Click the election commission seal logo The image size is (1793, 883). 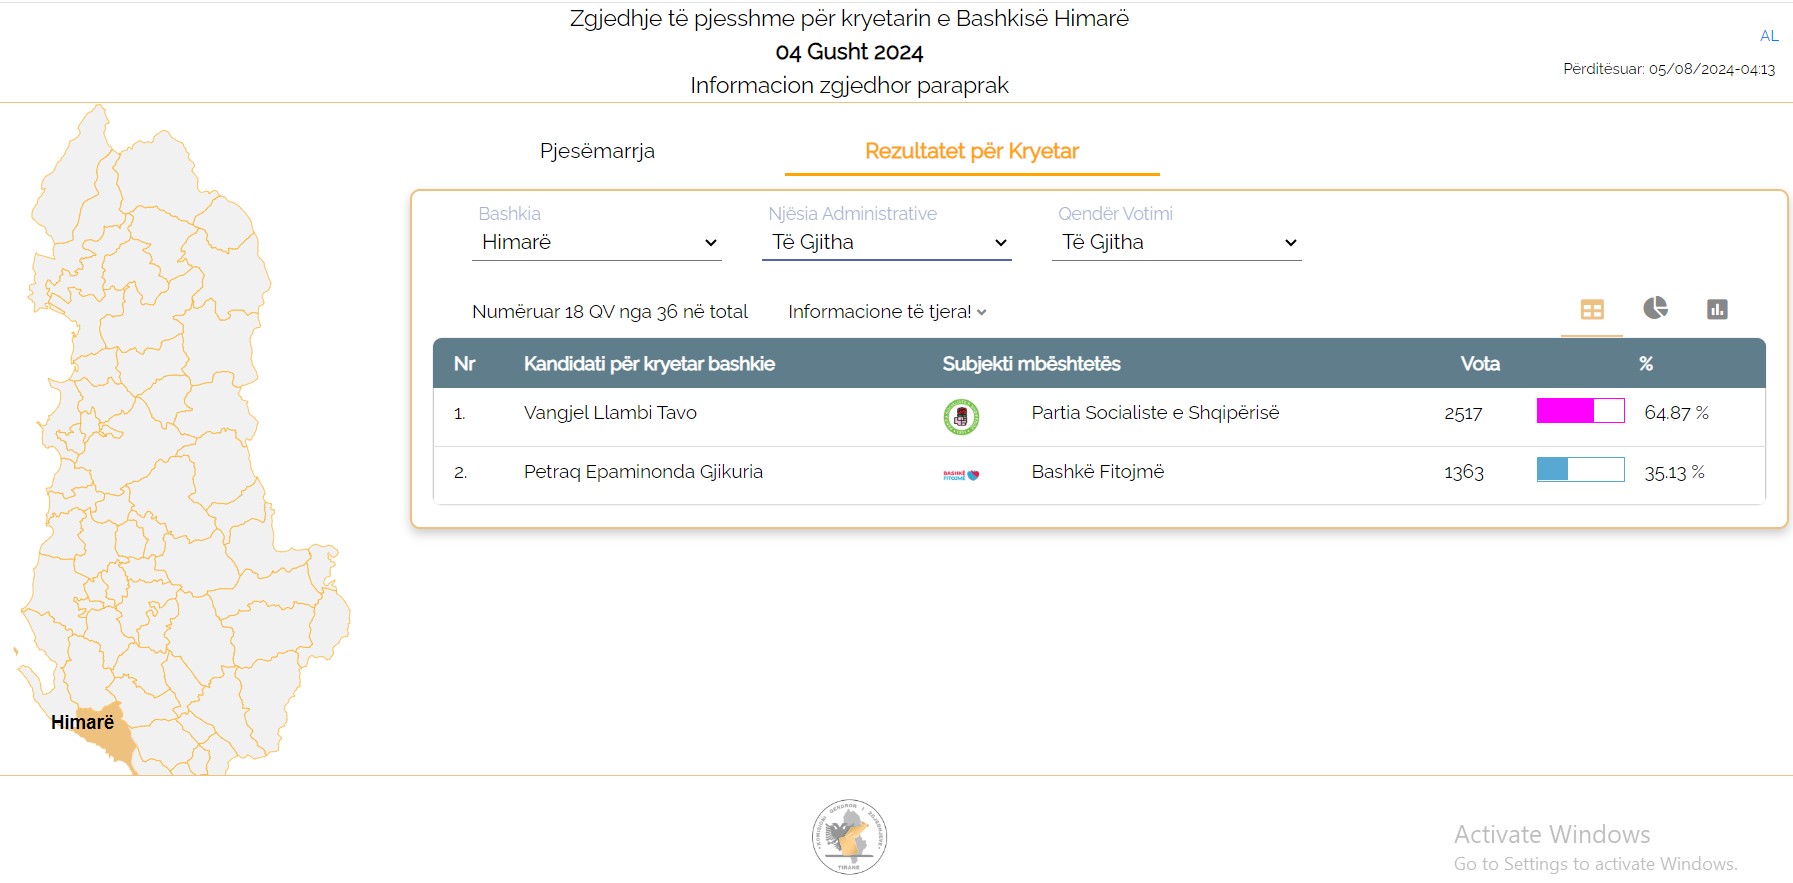click(849, 836)
